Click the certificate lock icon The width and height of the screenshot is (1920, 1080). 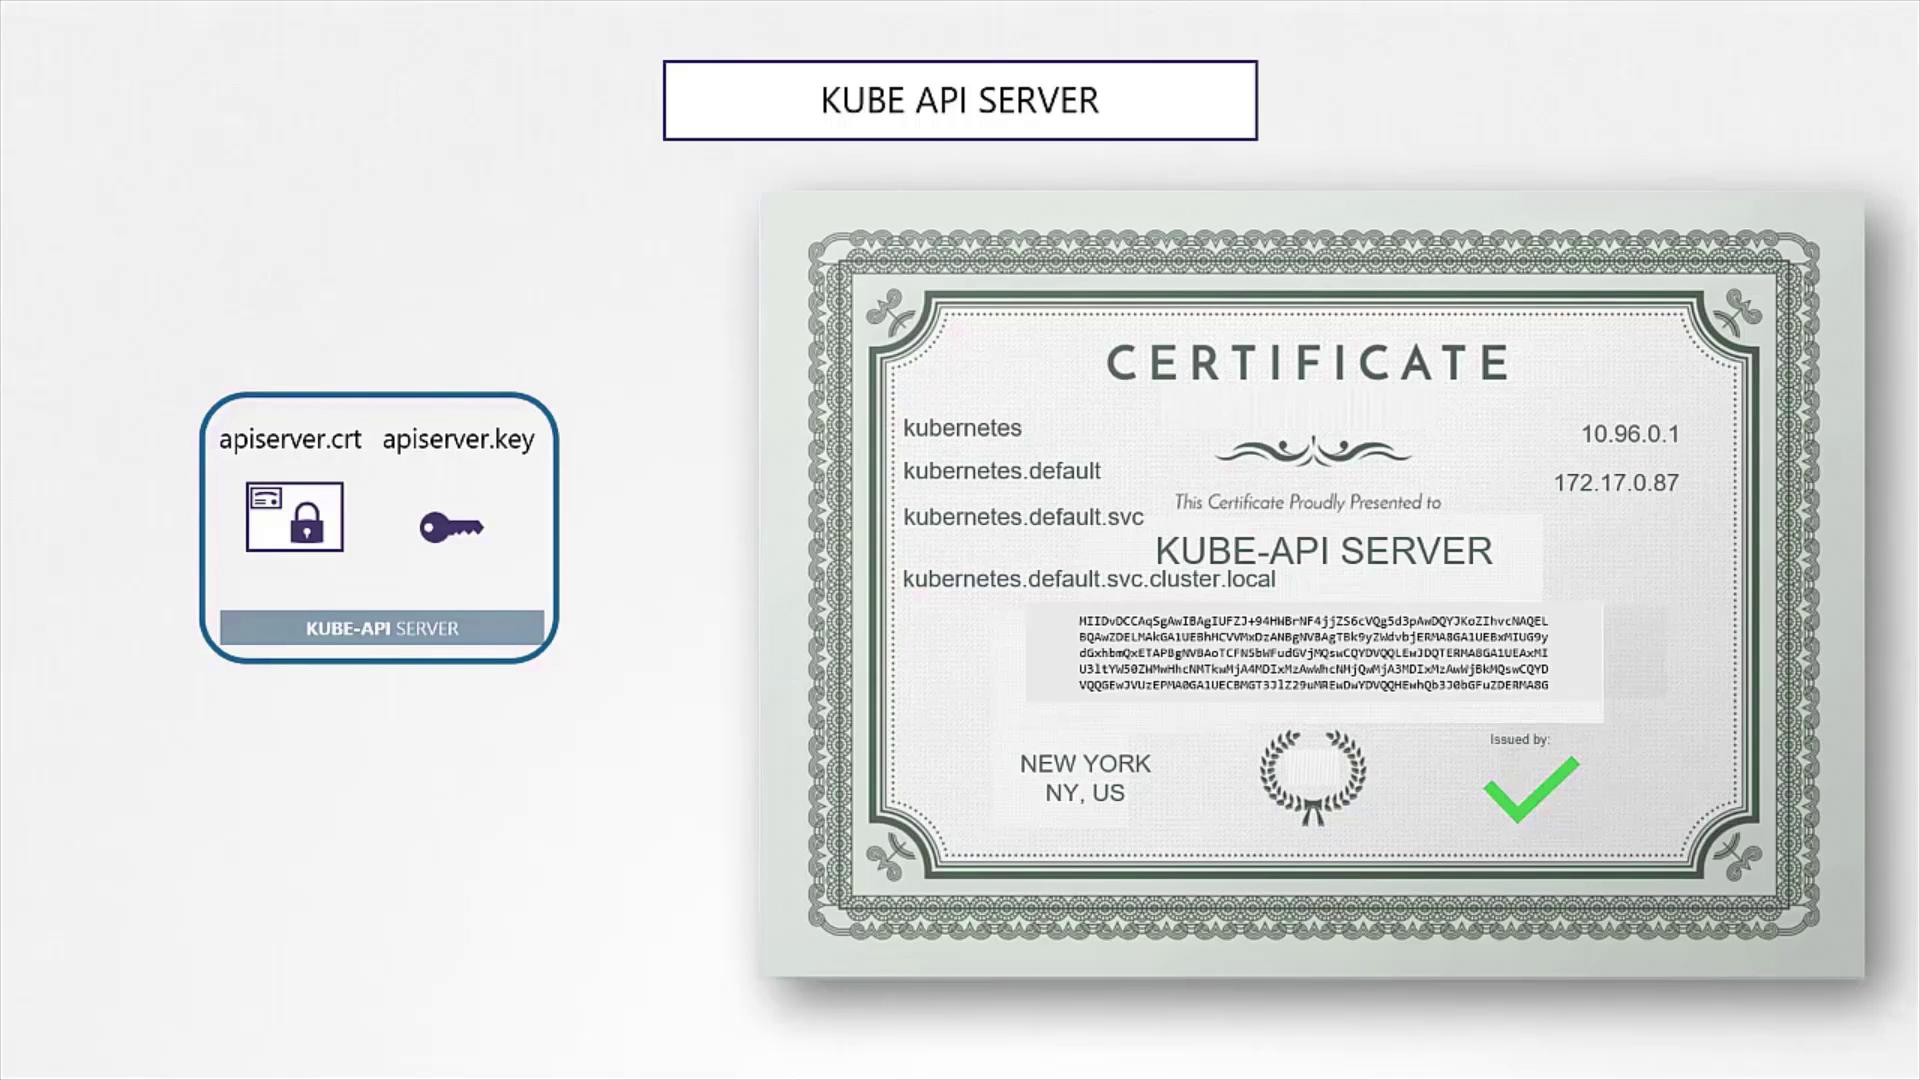click(x=295, y=517)
